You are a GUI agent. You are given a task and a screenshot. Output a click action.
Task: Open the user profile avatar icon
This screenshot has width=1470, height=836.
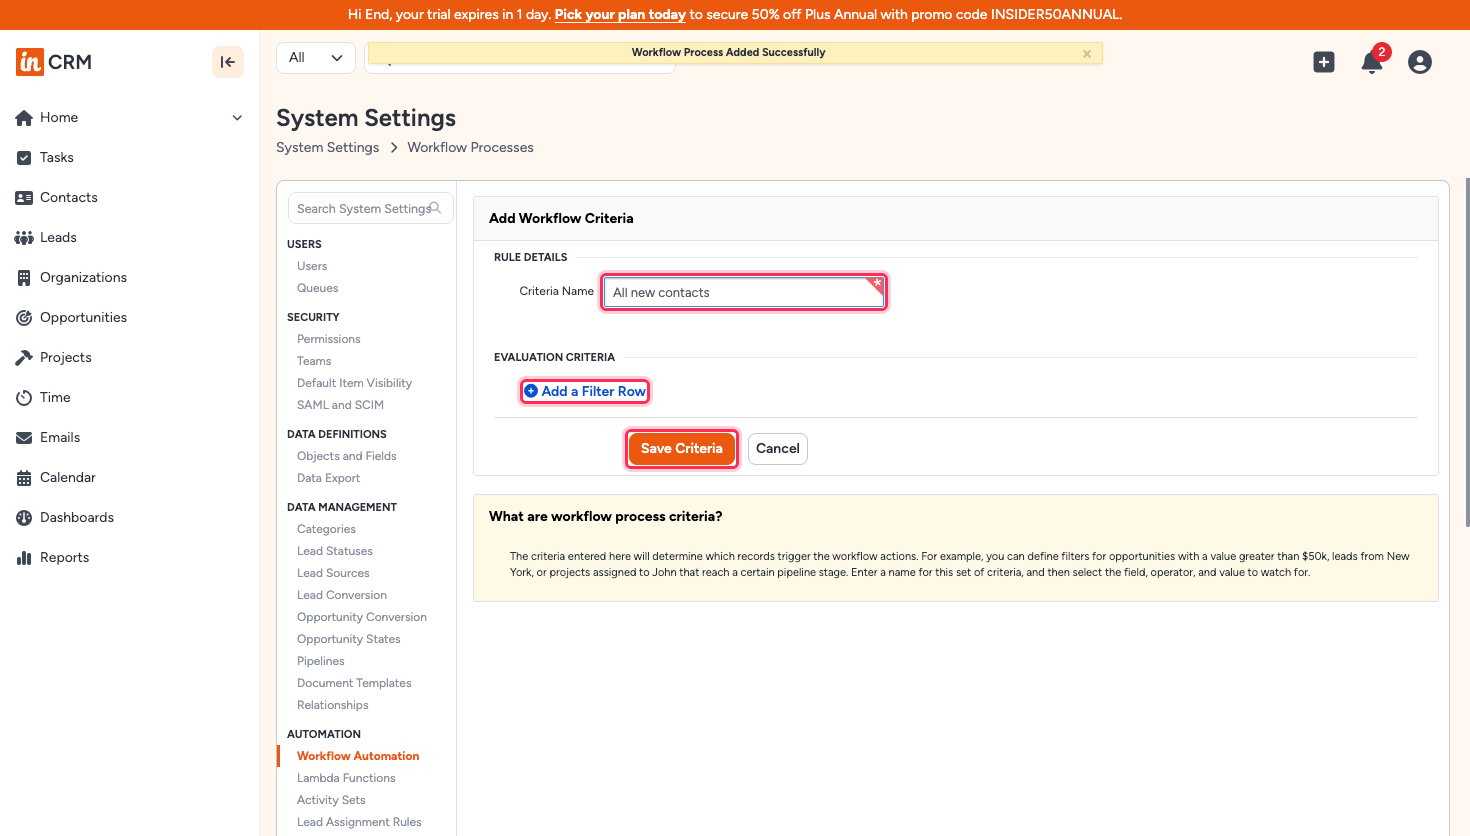tap(1420, 62)
